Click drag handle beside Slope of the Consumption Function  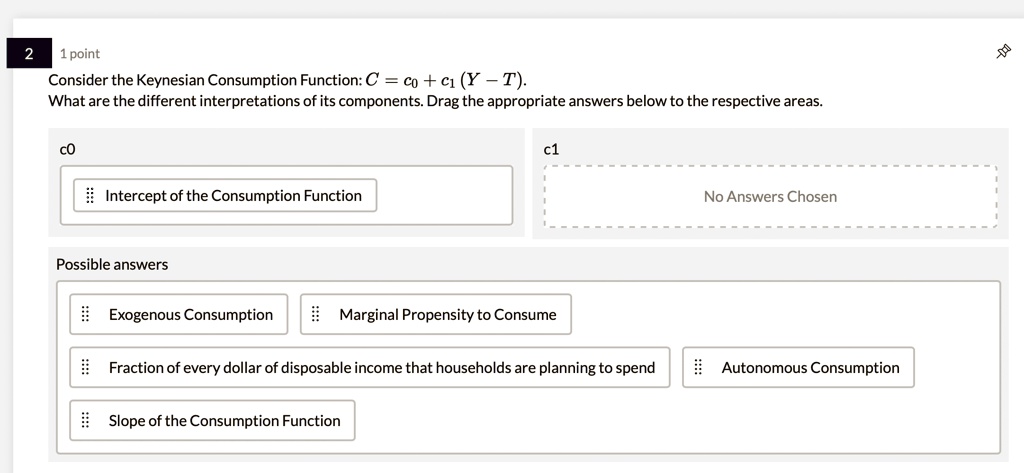pos(86,421)
